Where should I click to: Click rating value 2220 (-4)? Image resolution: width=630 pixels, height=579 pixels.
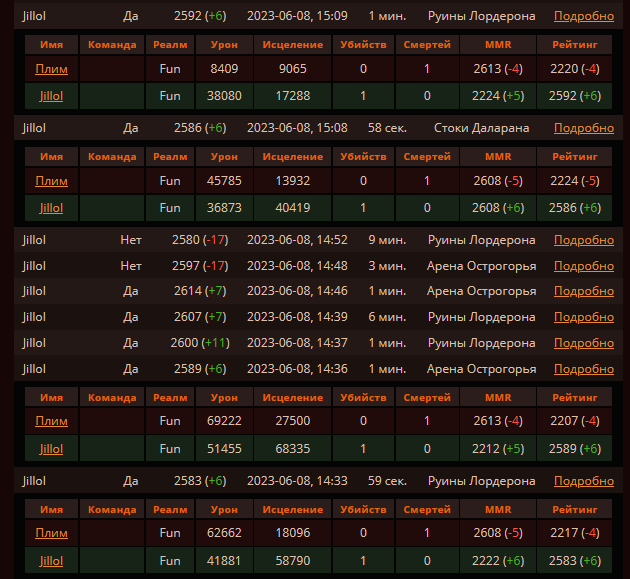(575, 69)
